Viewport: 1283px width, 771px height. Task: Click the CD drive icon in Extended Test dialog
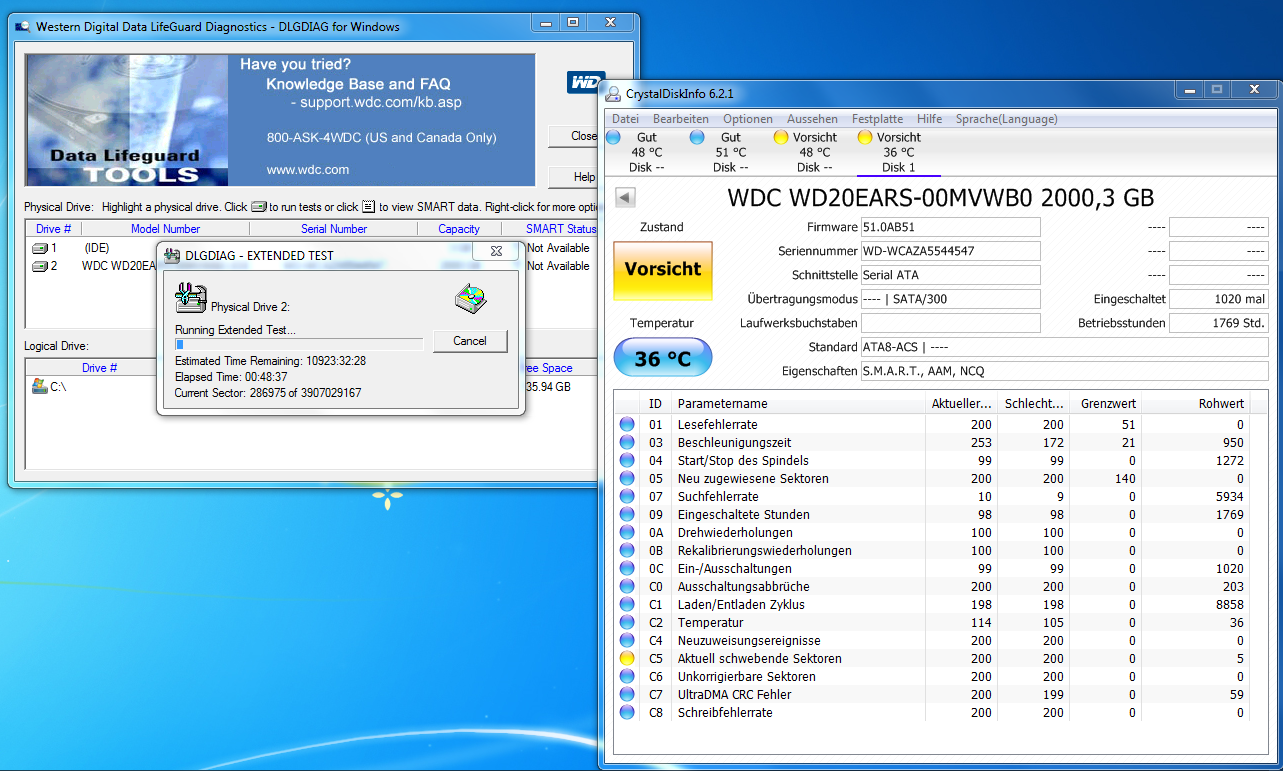click(x=470, y=297)
